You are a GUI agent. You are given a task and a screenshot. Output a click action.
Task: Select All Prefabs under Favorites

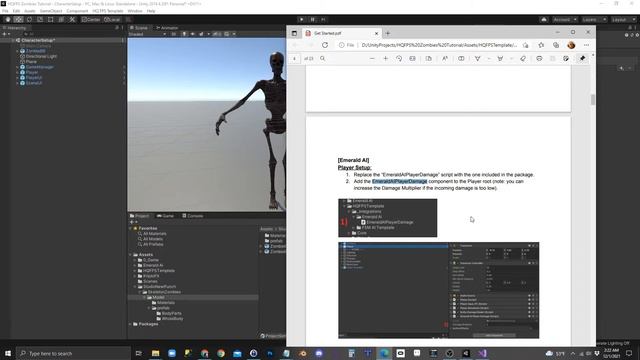point(153,244)
